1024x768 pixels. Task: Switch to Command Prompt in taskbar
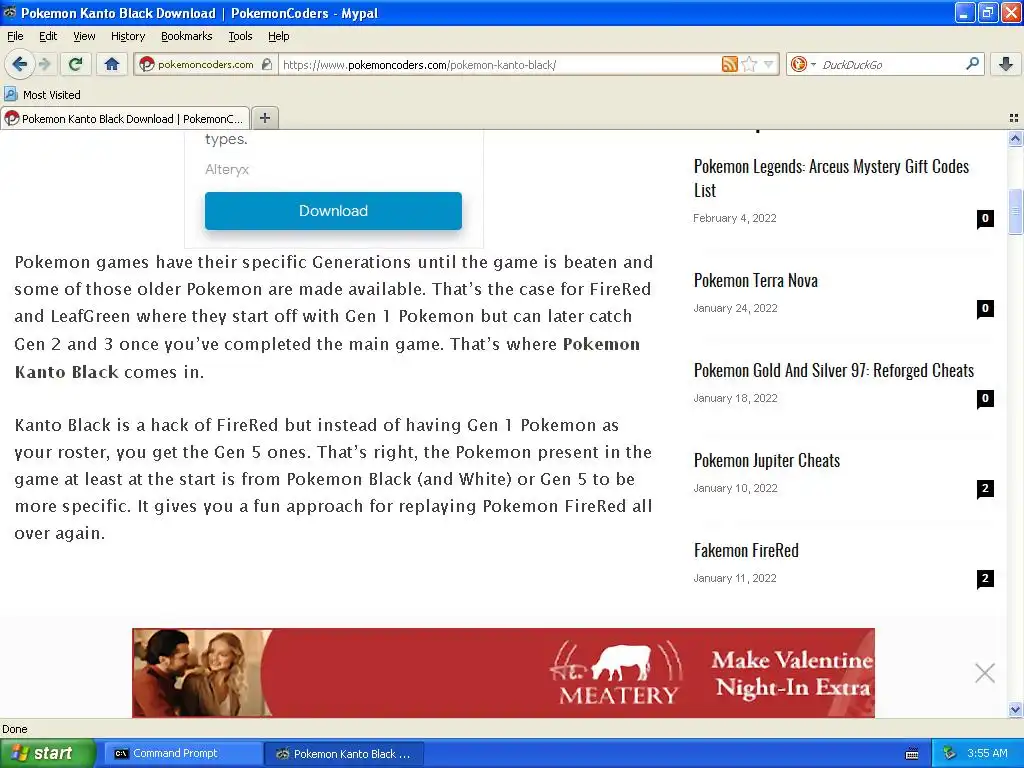click(183, 754)
